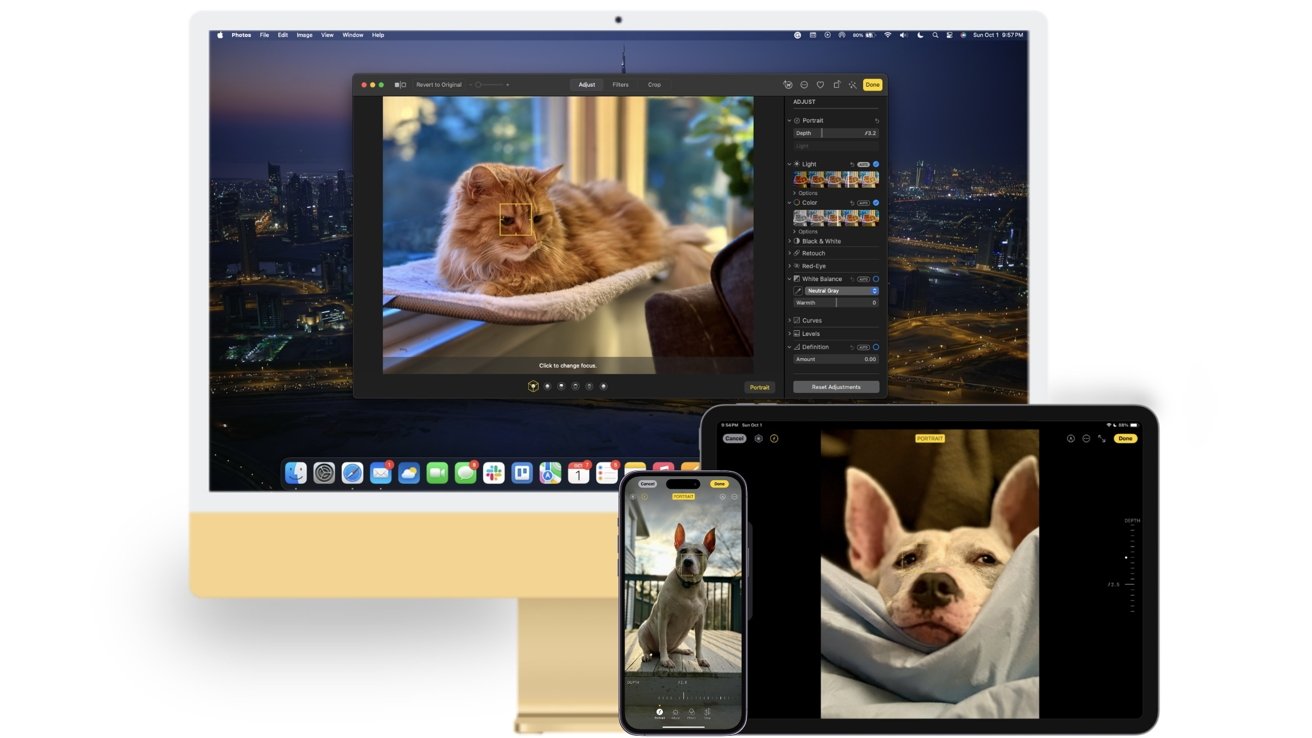Click the cat's face to change focus

click(516, 218)
